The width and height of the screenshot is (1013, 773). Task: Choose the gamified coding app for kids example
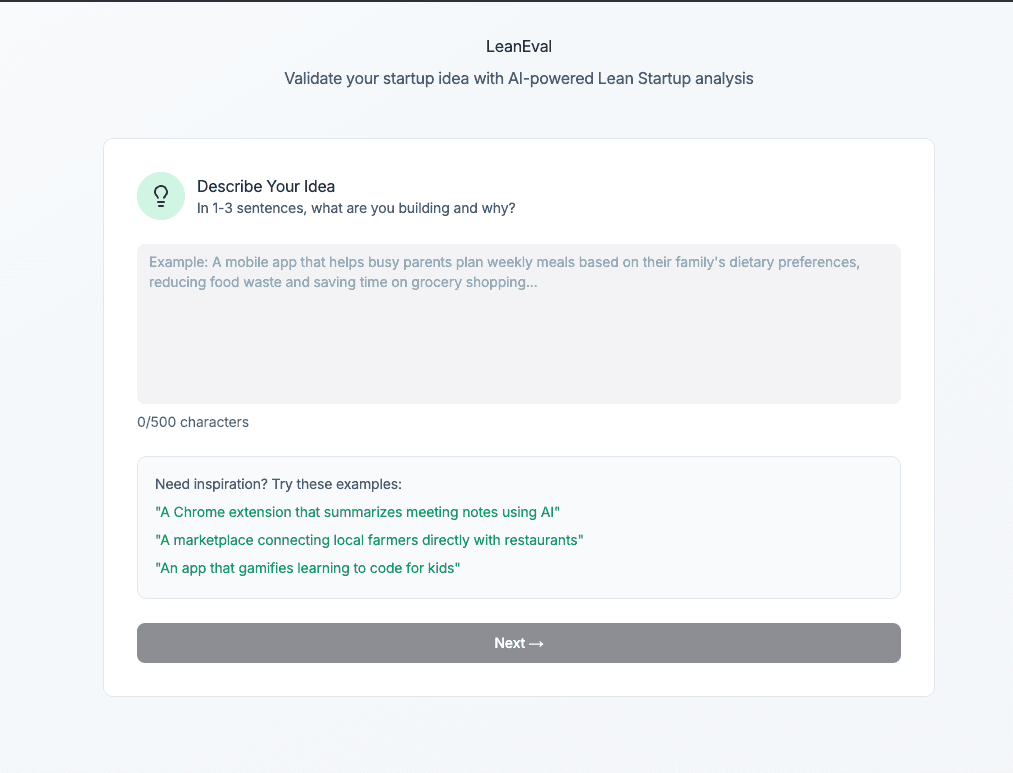(307, 568)
